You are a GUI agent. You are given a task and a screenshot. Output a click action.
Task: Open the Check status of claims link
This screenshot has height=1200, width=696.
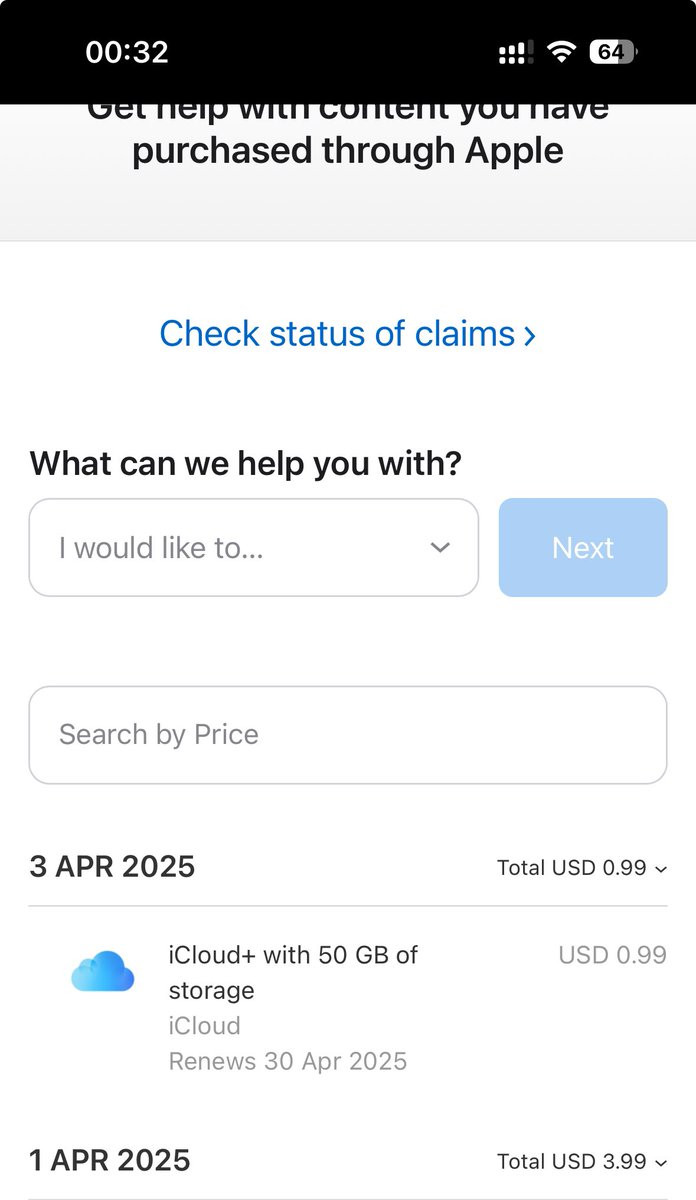click(347, 333)
